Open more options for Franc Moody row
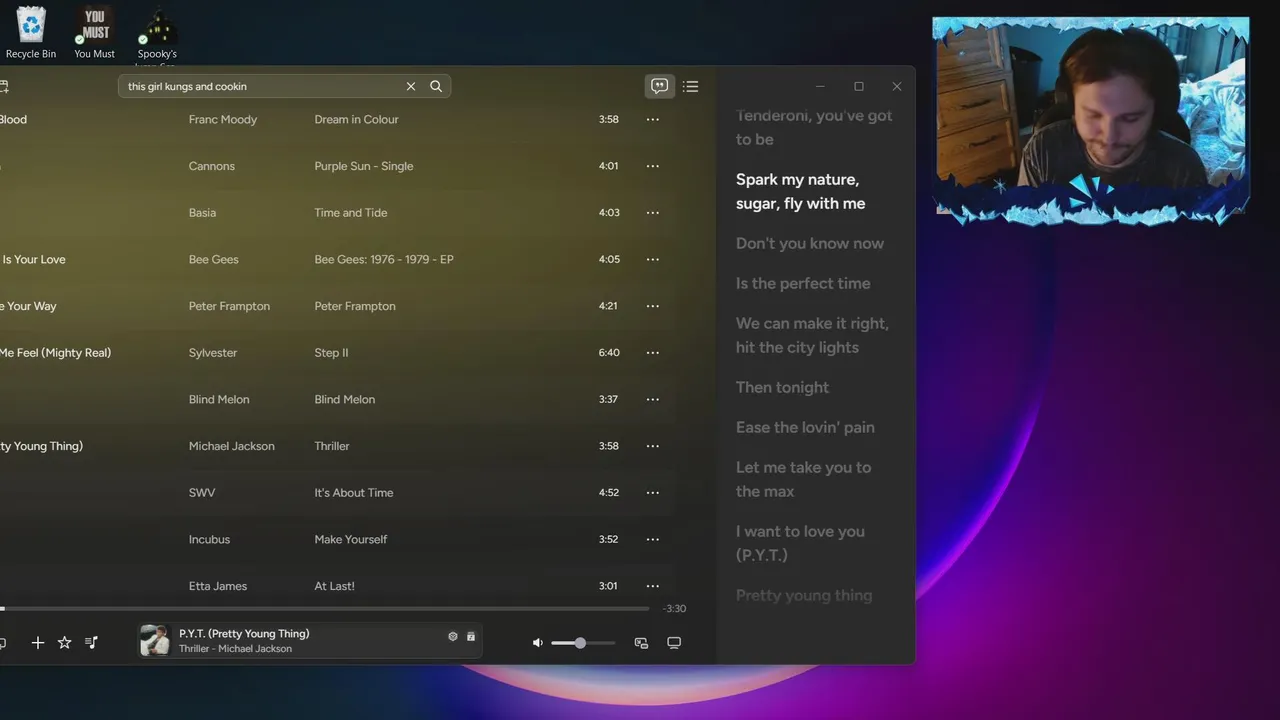Screen dimensions: 1280x720 [653, 119]
